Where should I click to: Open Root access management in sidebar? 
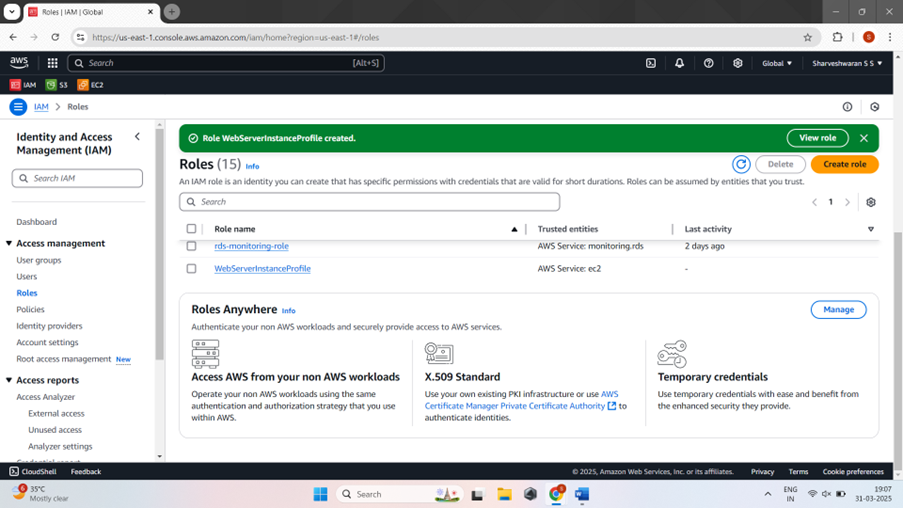pos(63,359)
